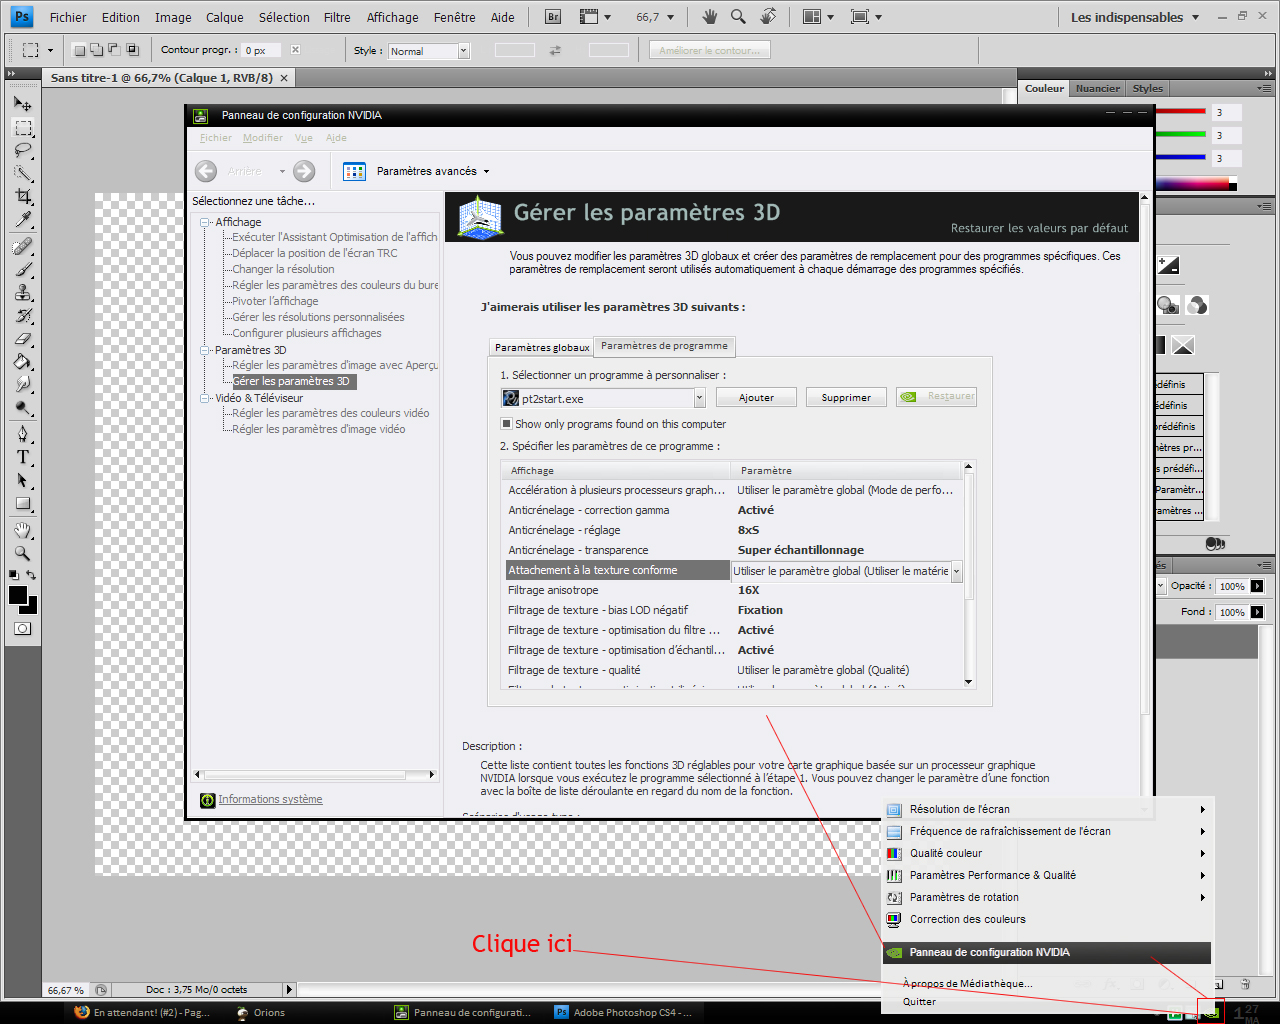Click the Rotate View tool in top bar
The width and height of the screenshot is (1280, 1024).
(768, 17)
